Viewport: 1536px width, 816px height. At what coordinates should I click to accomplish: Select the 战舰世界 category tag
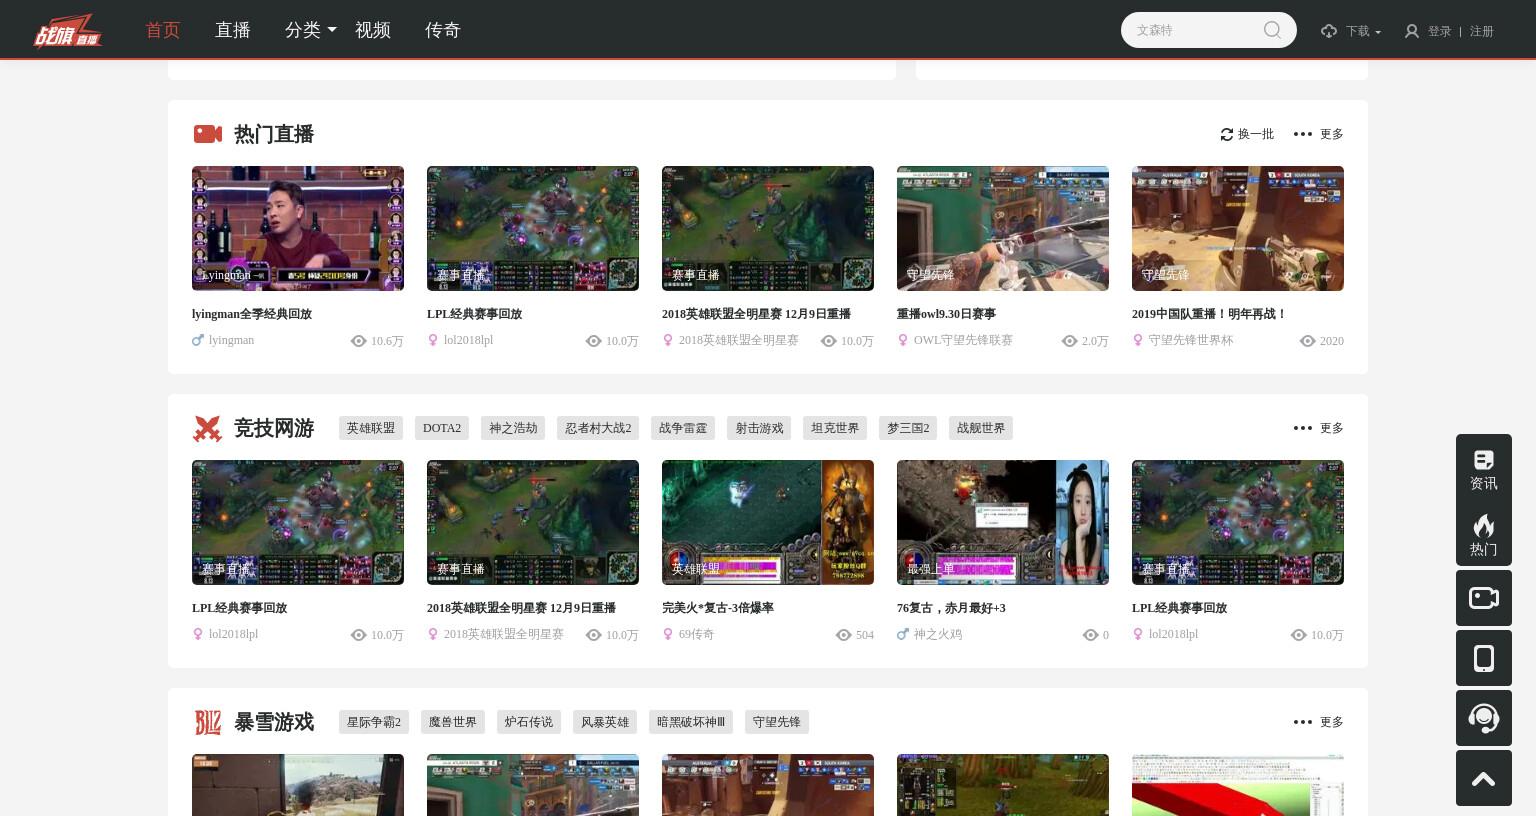981,428
